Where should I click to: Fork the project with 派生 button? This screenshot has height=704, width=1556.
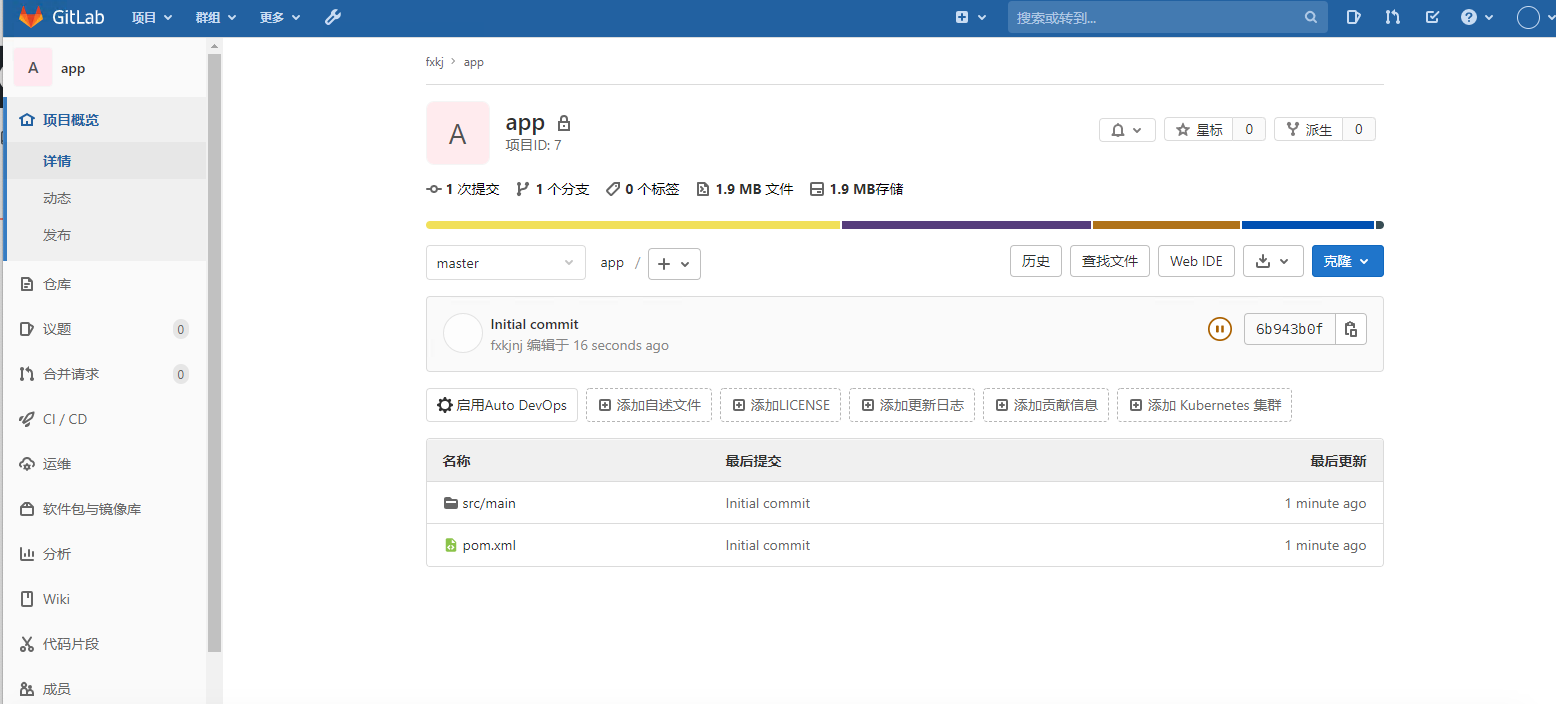tap(1308, 130)
